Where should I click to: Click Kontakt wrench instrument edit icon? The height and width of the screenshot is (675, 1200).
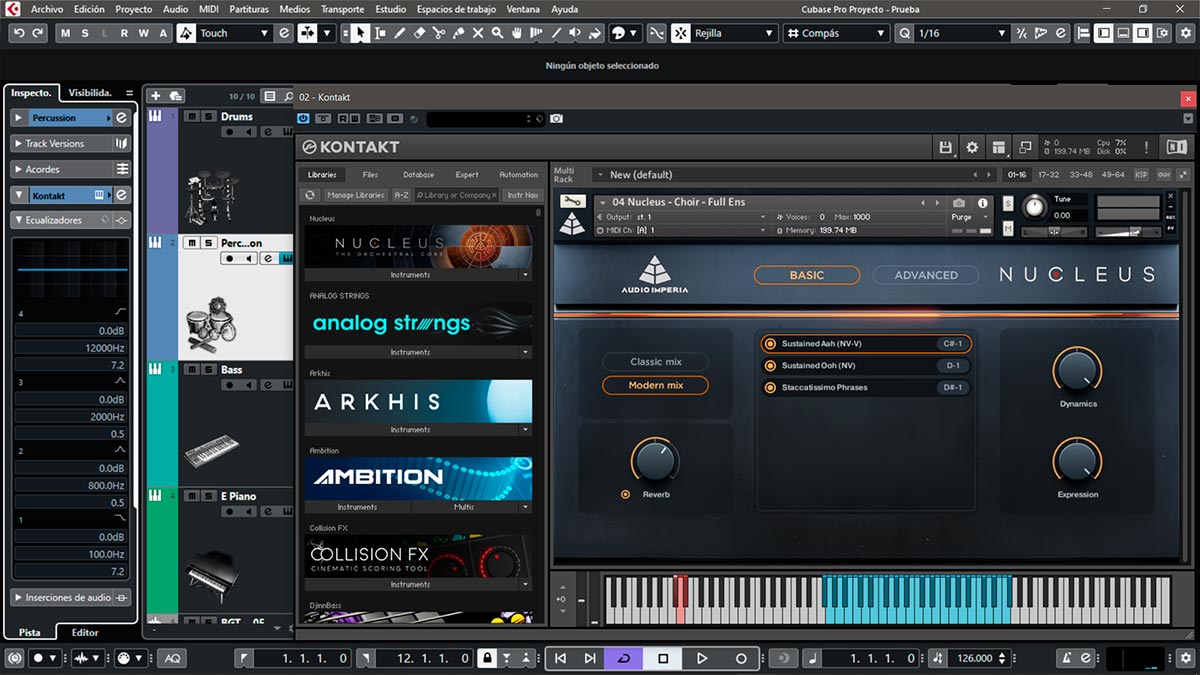(x=572, y=201)
